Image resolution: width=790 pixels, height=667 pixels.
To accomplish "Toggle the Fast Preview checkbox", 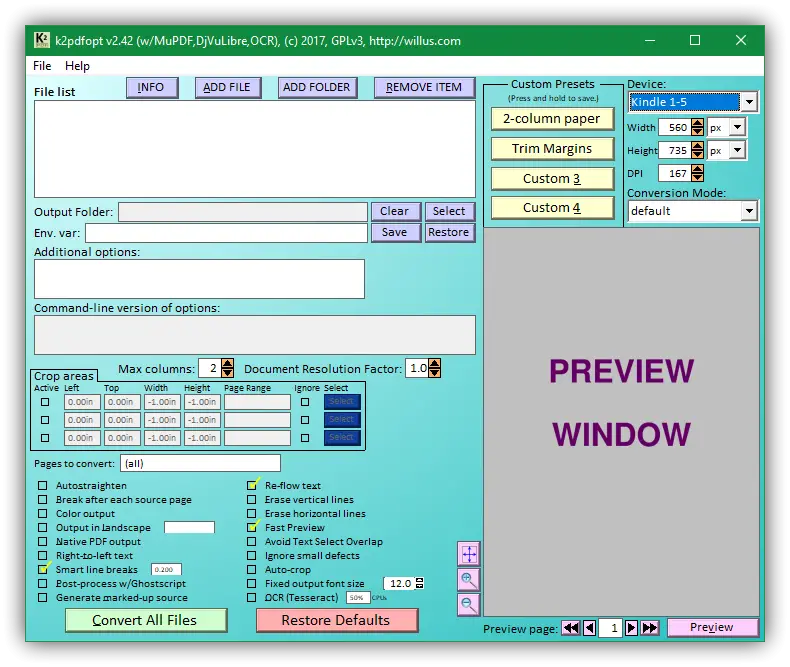I will pos(252,527).
